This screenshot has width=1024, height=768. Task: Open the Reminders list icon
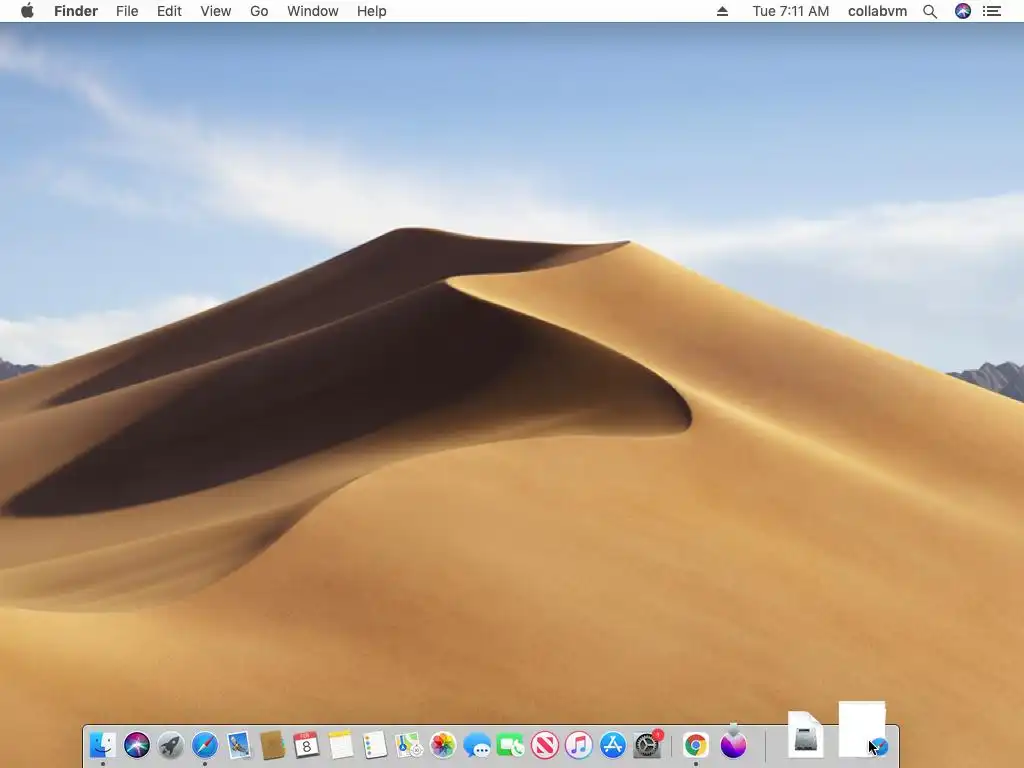pyautogui.click(x=375, y=744)
